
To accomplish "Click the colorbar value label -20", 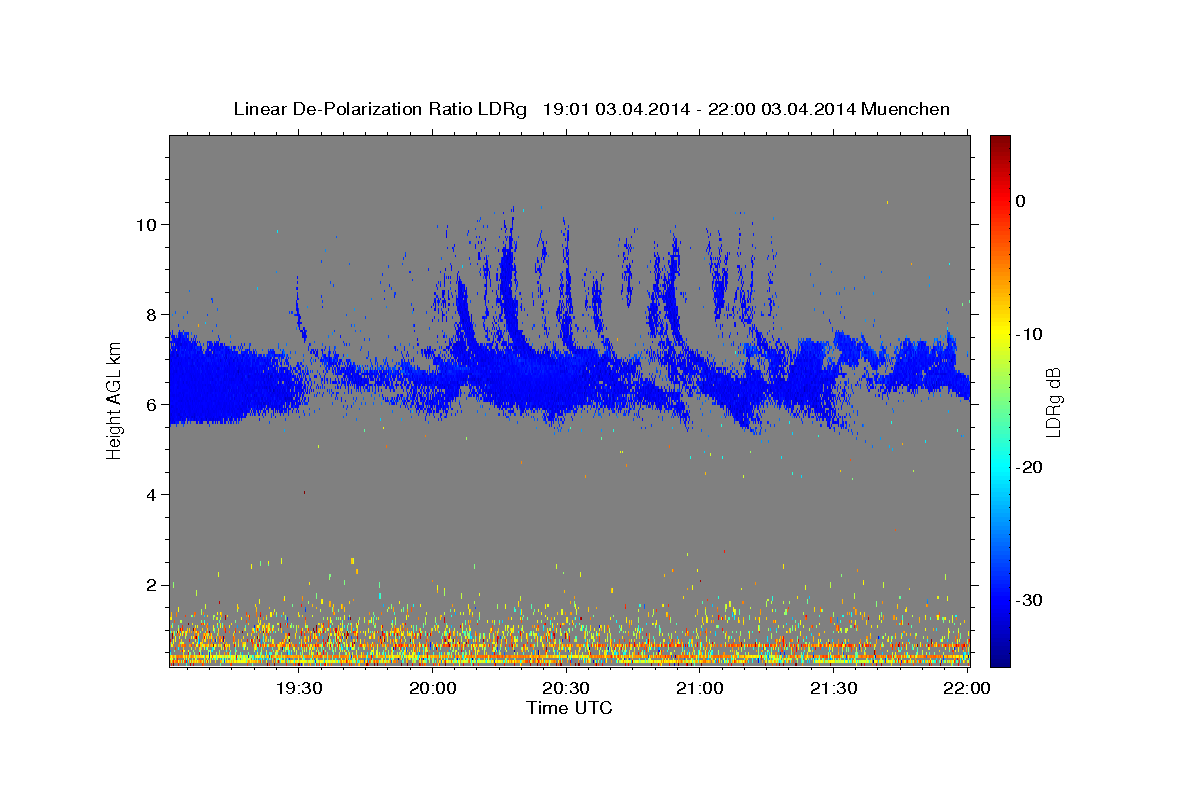I will (x=1028, y=467).
